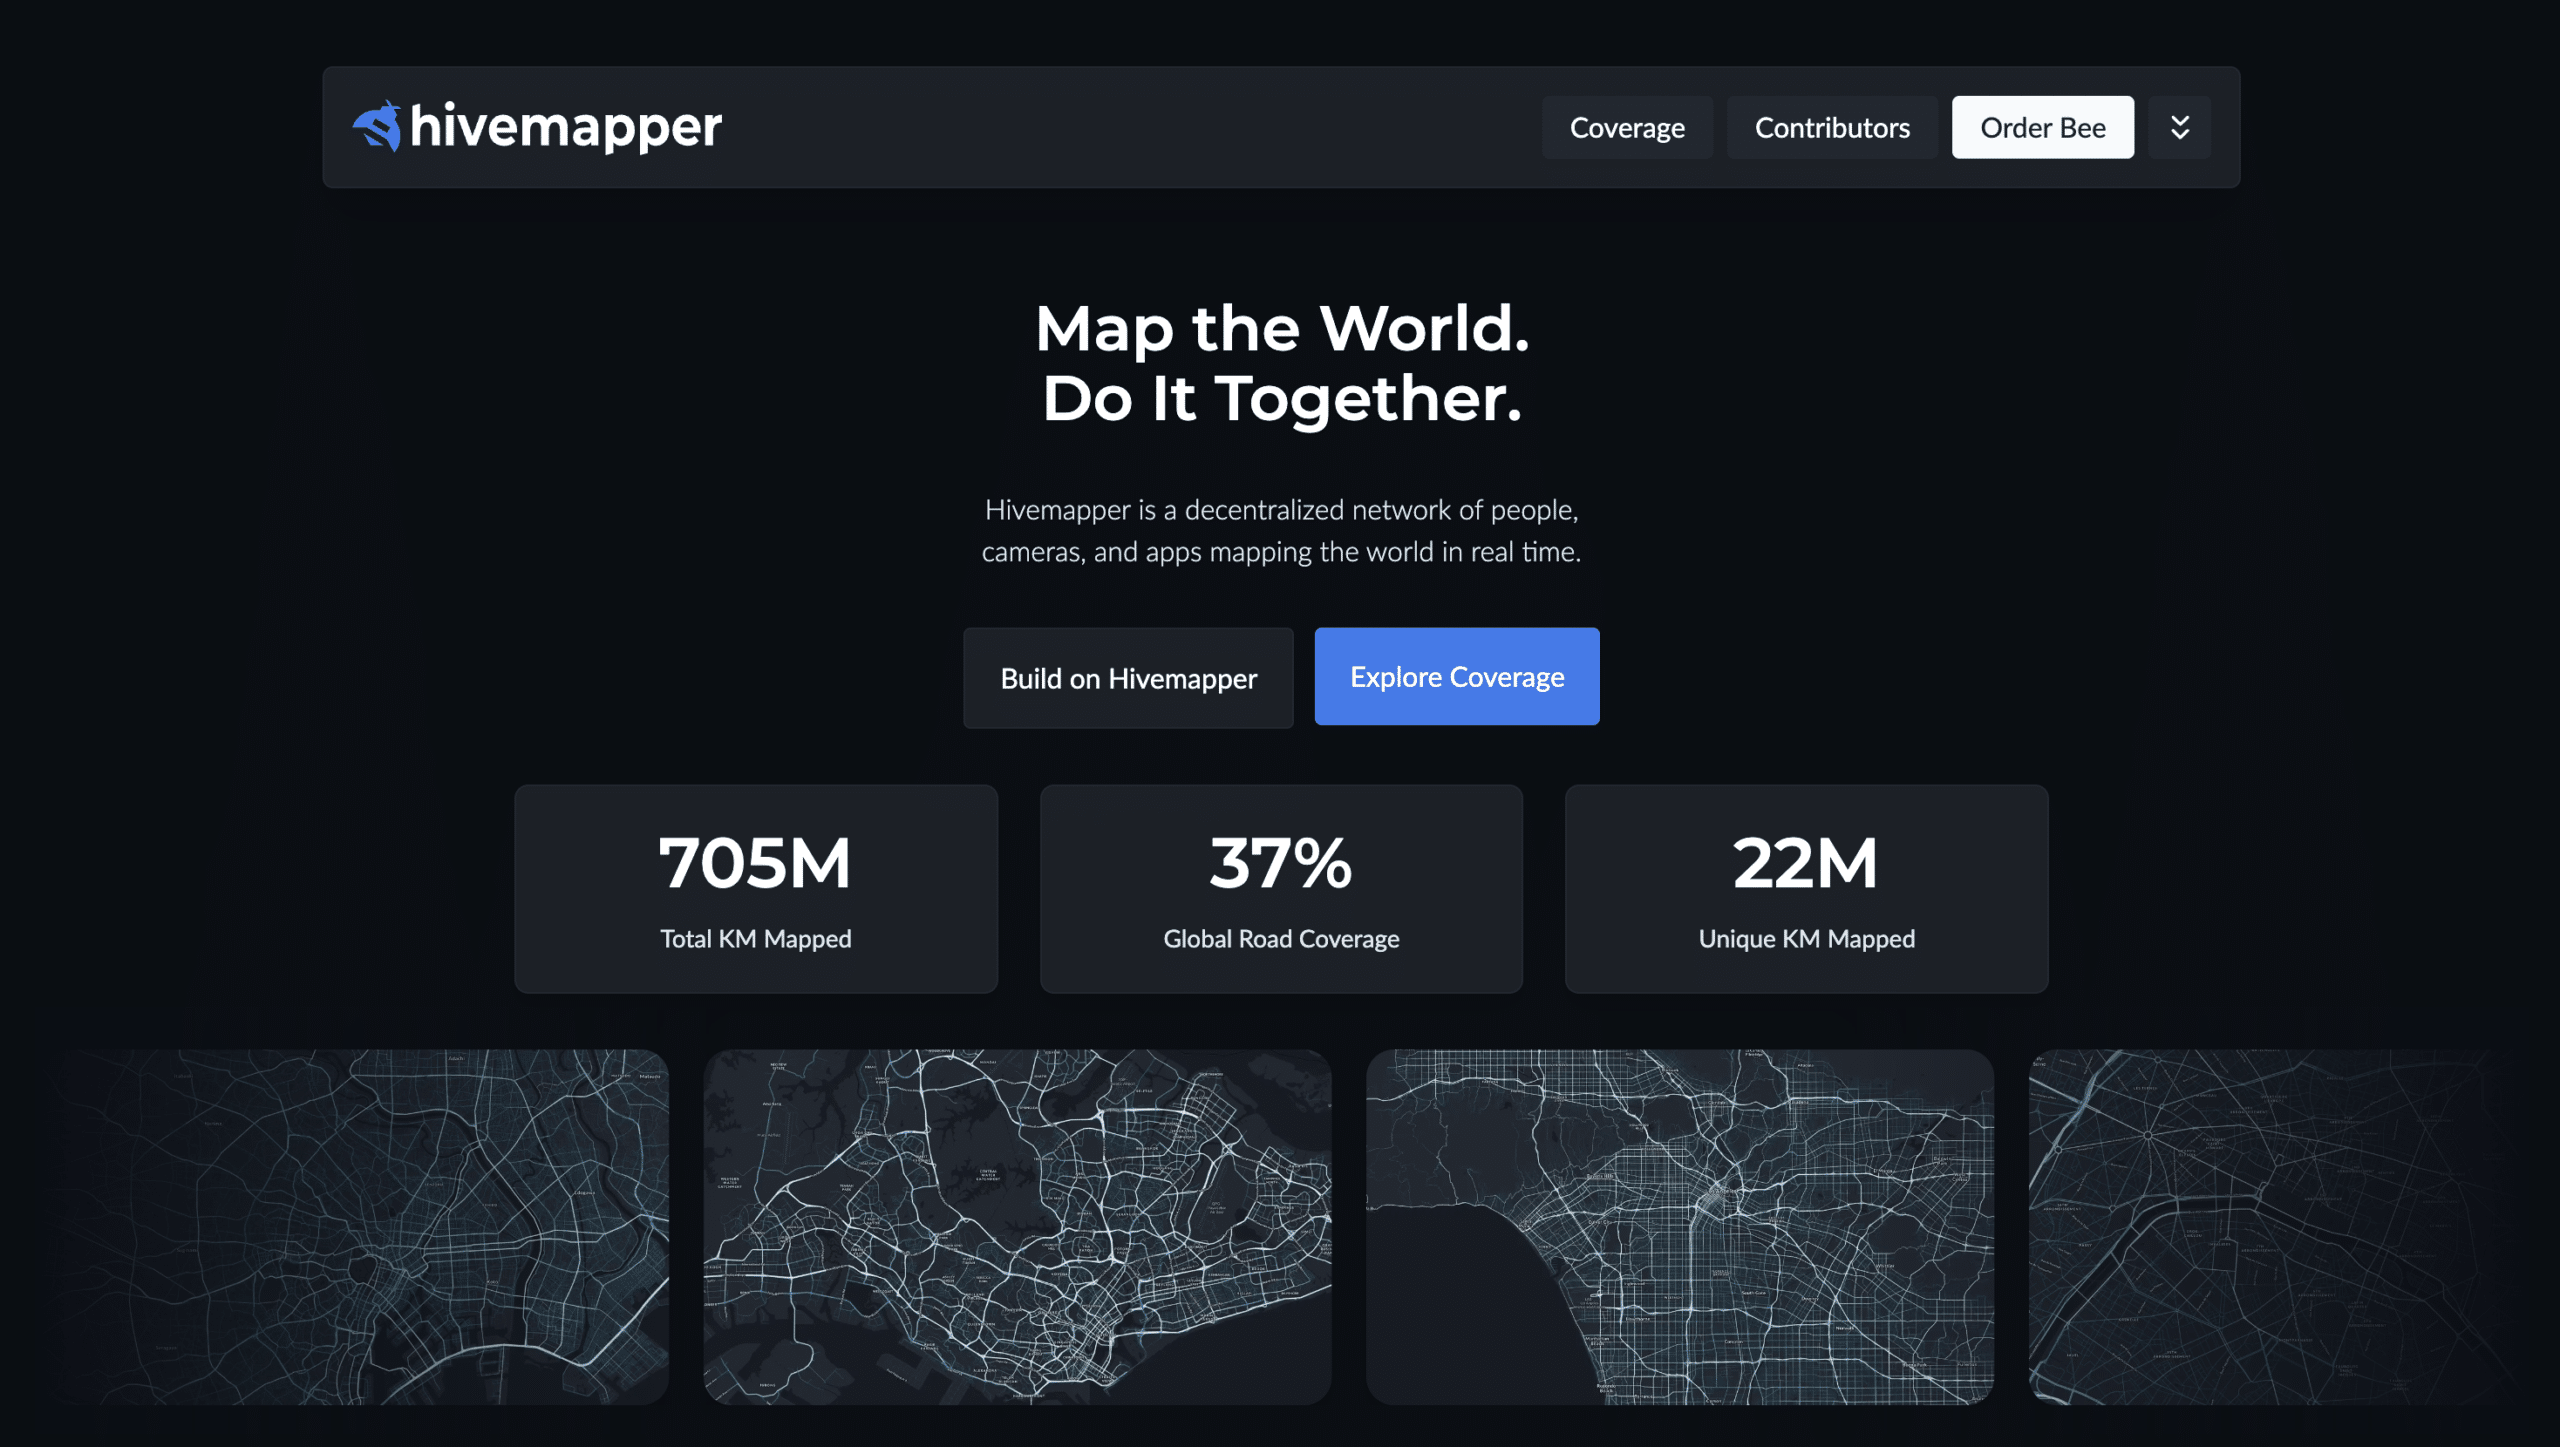Click the Build on Hivemapper button

coord(1128,678)
